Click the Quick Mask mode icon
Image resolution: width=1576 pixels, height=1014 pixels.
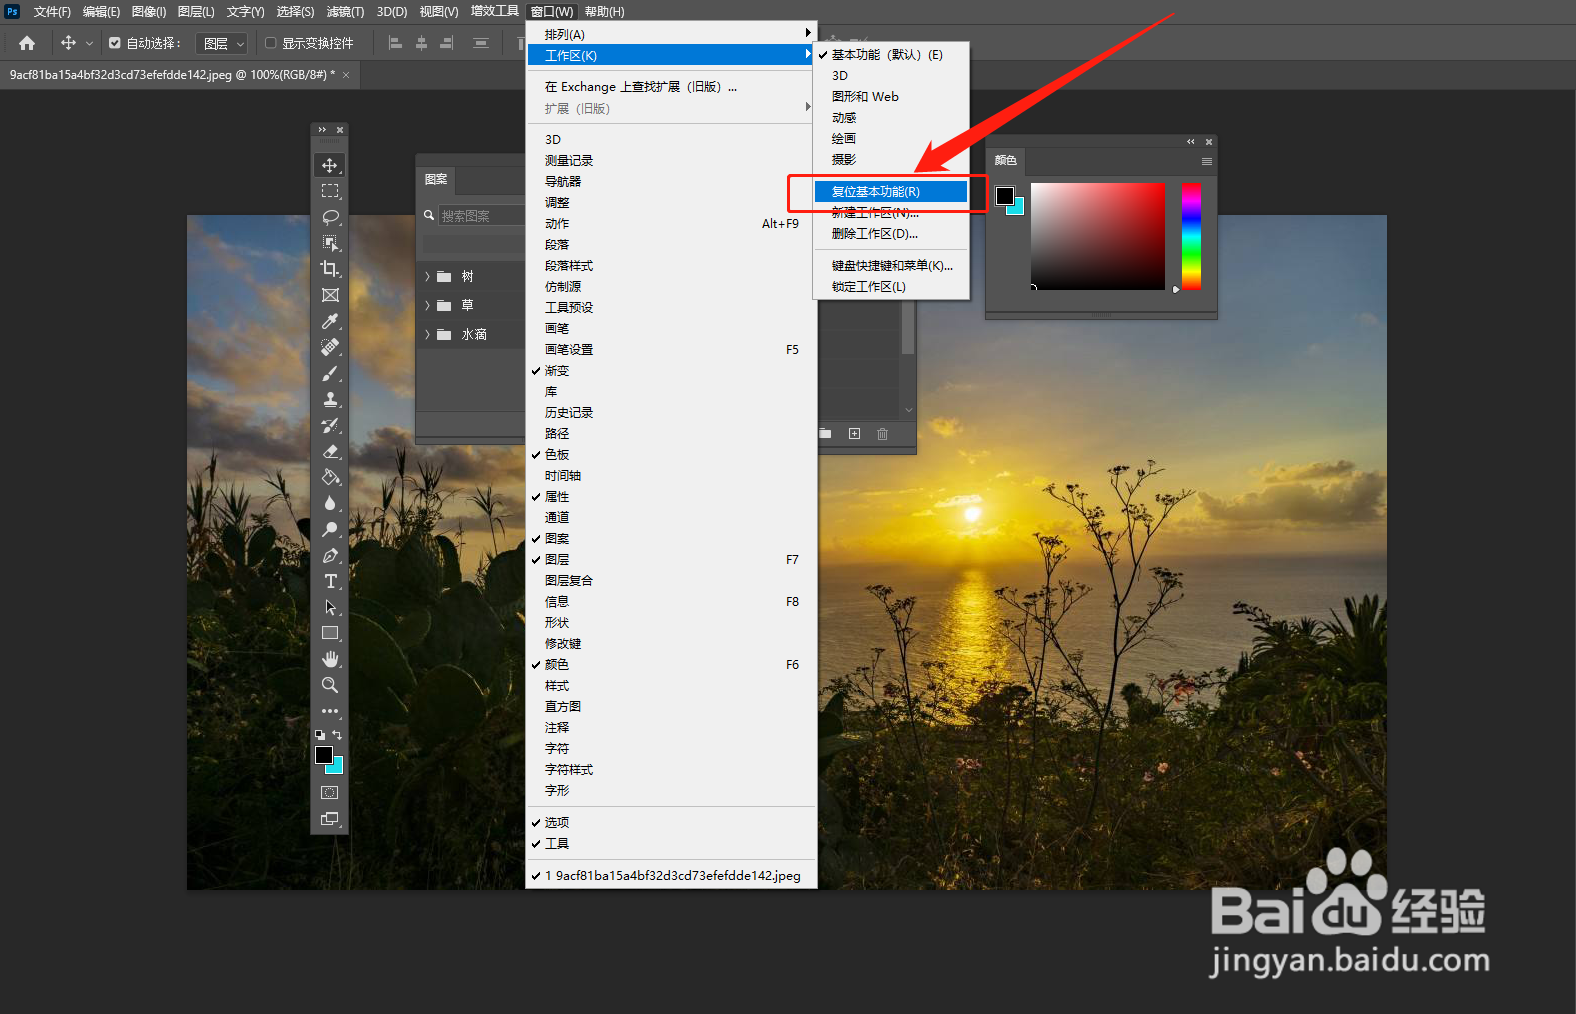330,792
